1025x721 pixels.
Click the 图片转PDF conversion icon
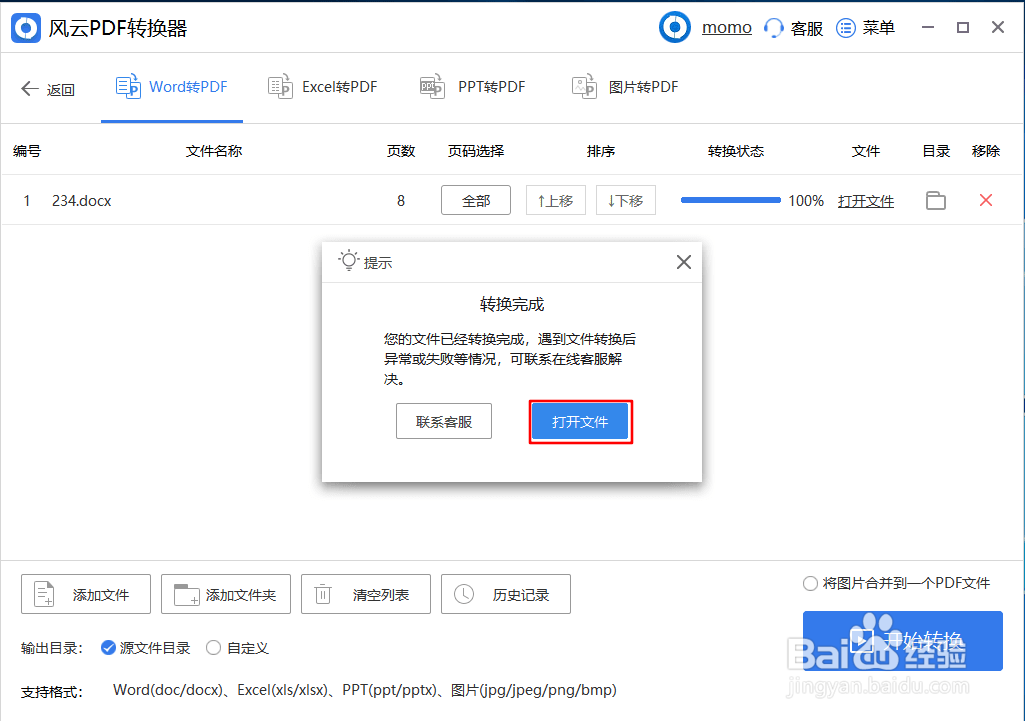click(x=584, y=86)
